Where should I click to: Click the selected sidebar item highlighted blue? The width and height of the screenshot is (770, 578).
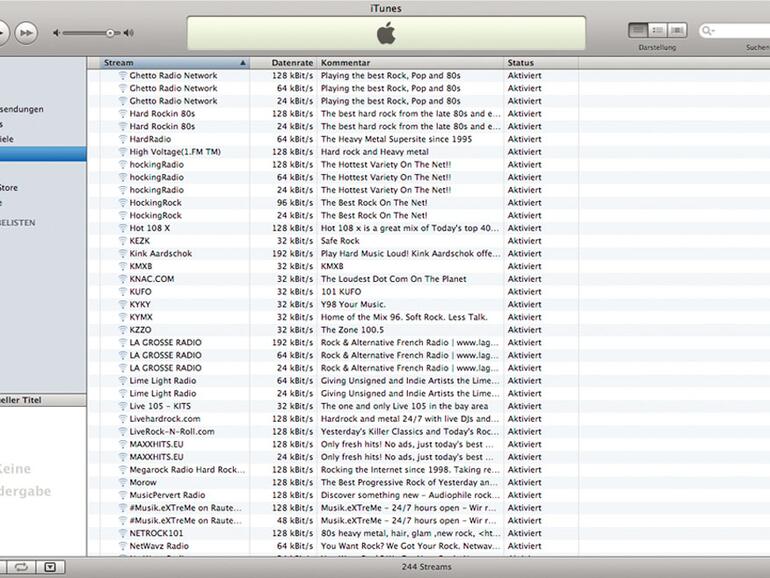point(43,154)
